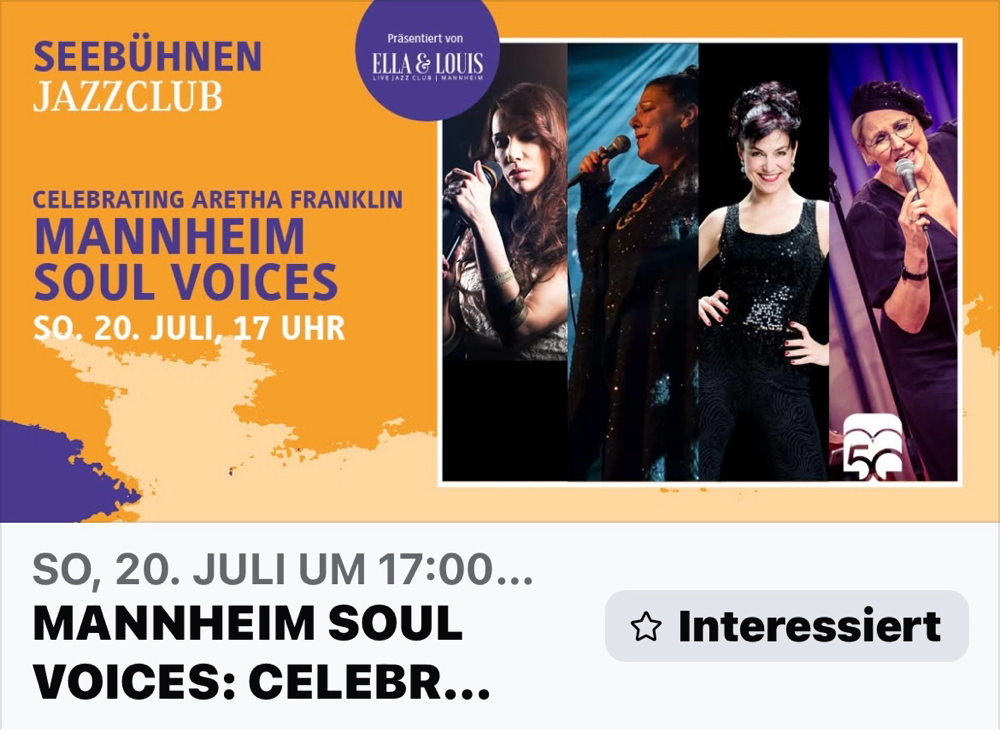This screenshot has height=744, width=1000.
Task: Click the SO. 20. JULI, 17 UHR banner text
Action: pos(189,328)
